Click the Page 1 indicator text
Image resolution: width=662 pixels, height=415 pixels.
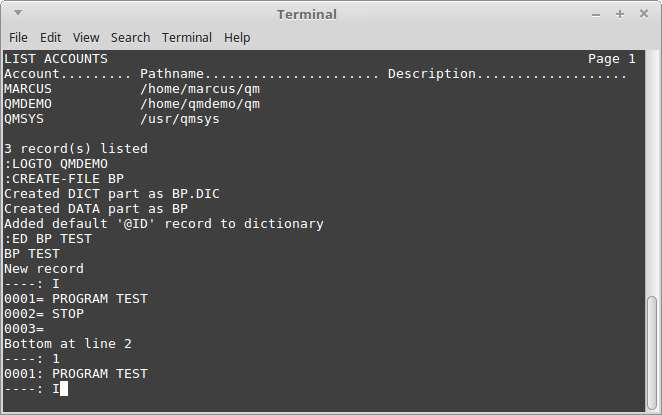(x=612, y=59)
